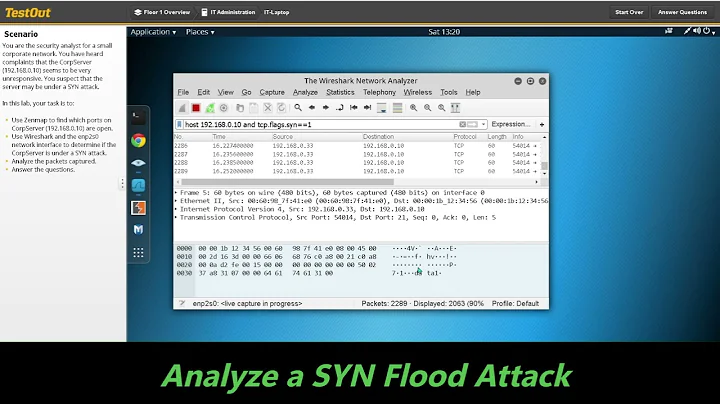Open Zenmap eye icon in dock
The image size is (720, 404).
[138, 163]
